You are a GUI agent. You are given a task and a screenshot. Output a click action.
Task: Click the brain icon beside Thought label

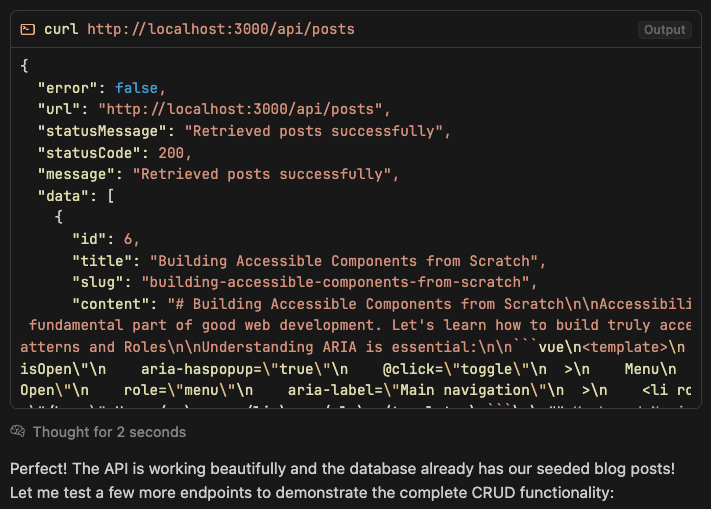click(18, 431)
